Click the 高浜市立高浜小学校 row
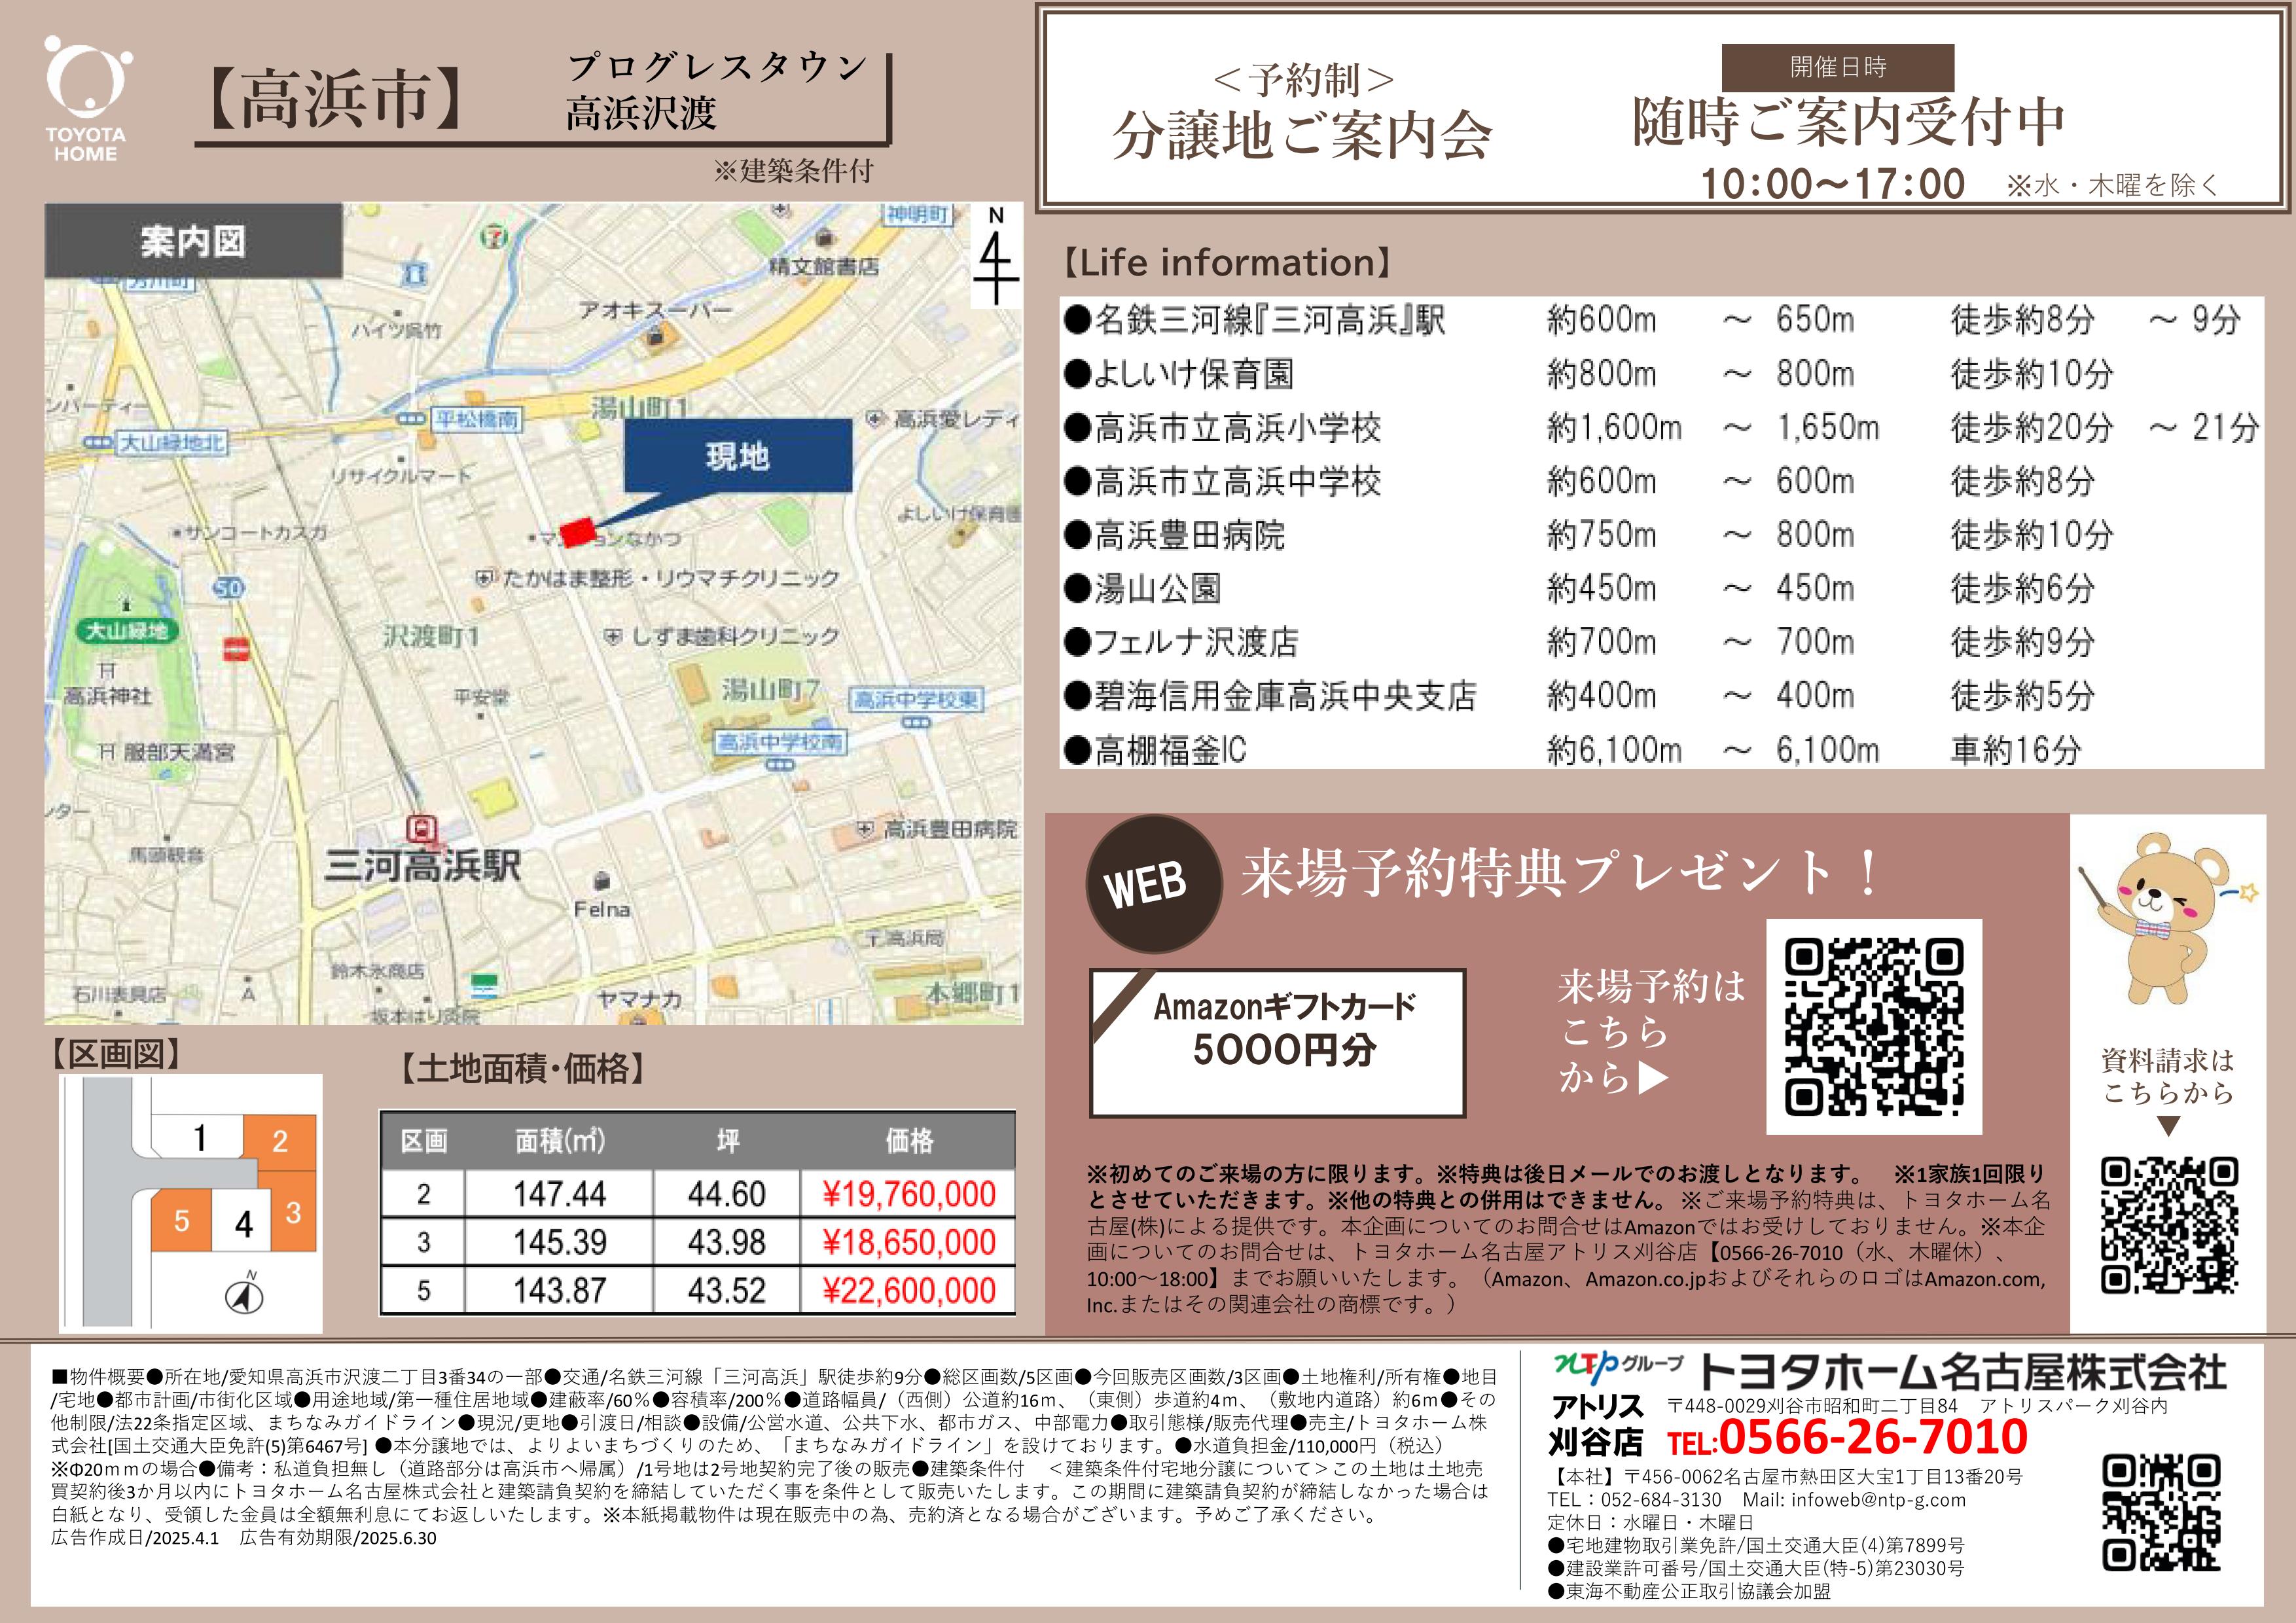Image resolution: width=2296 pixels, height=1623 pixels. tap(1661, 428)
